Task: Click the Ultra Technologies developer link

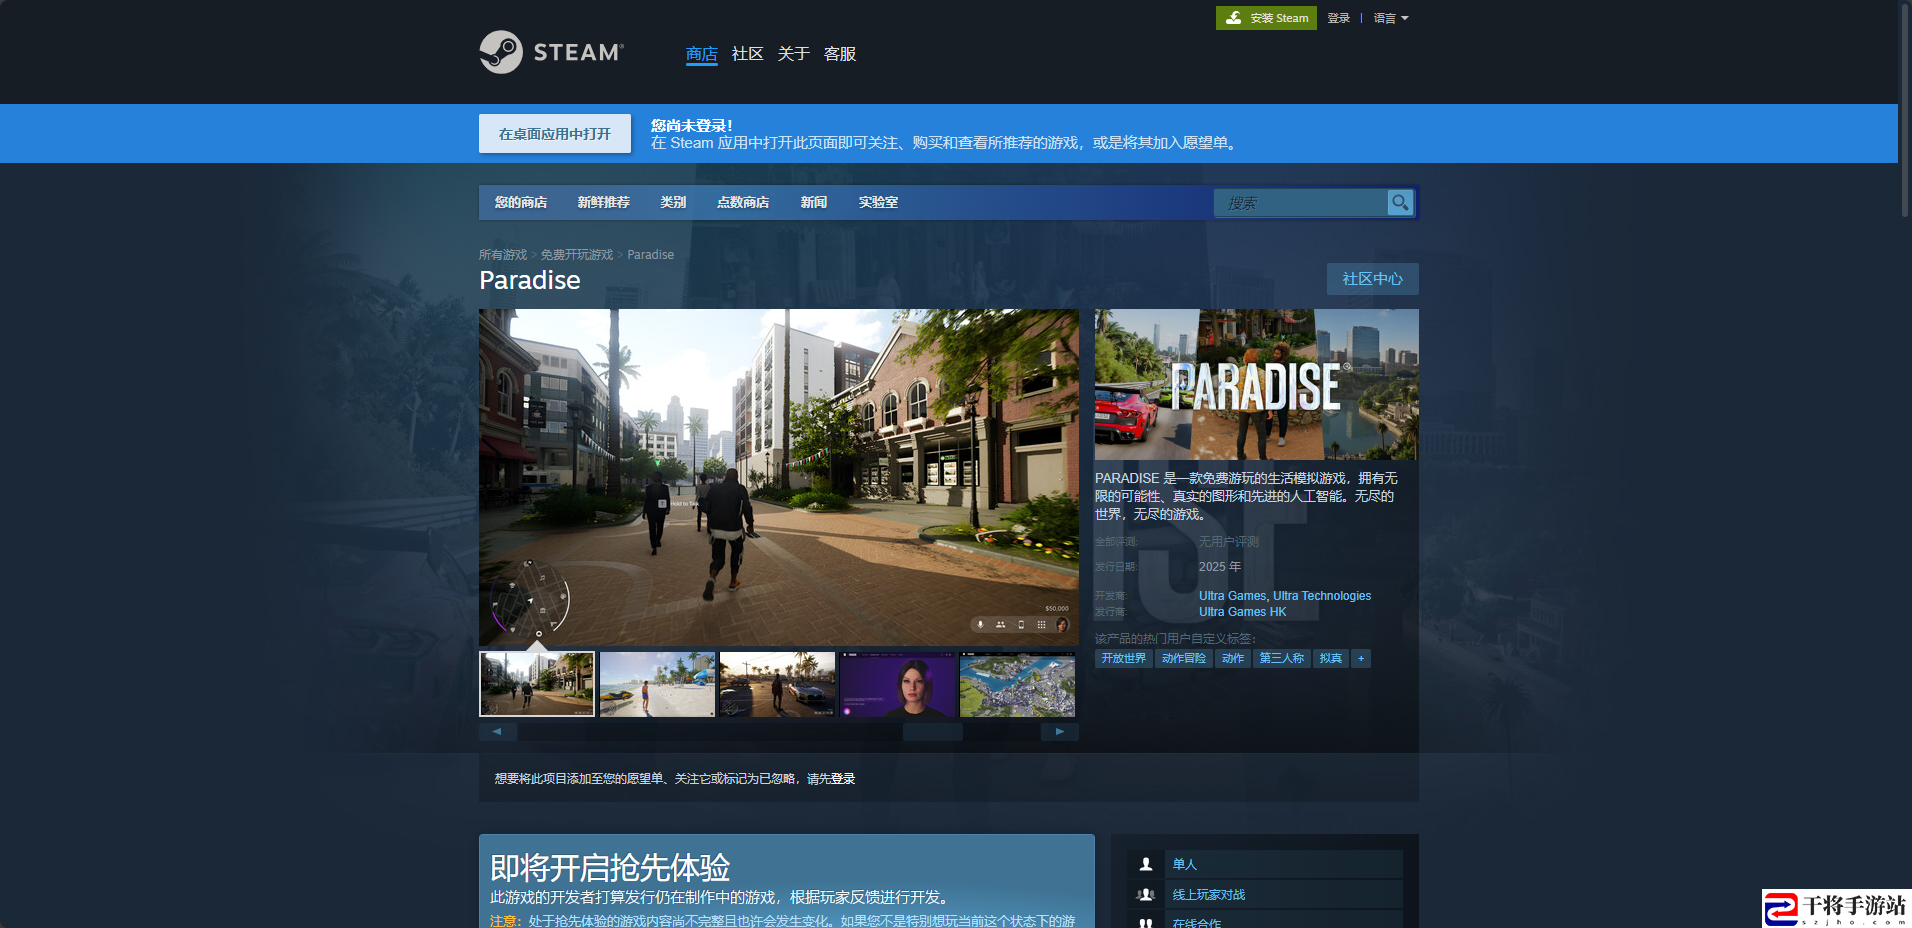Action: coord(1322,596)
